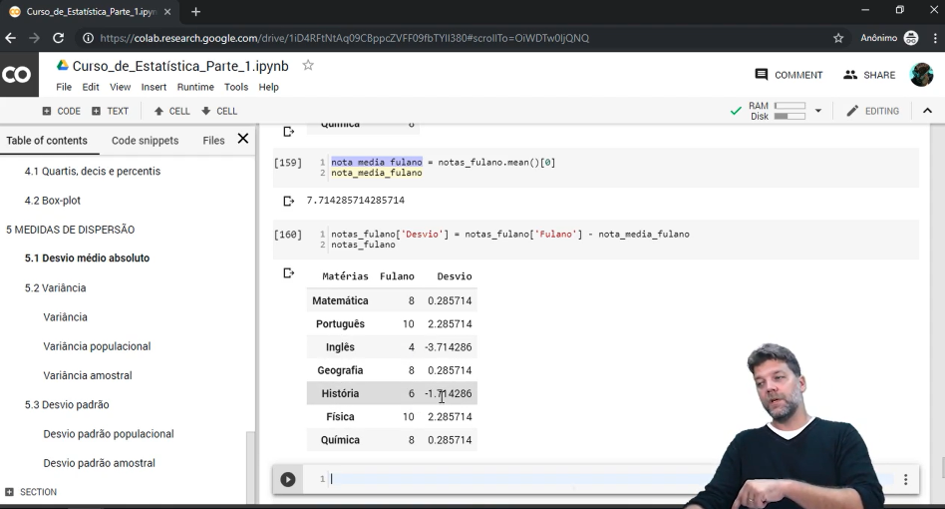Click output icon beside the Química row at top

(x=289, y=131)
